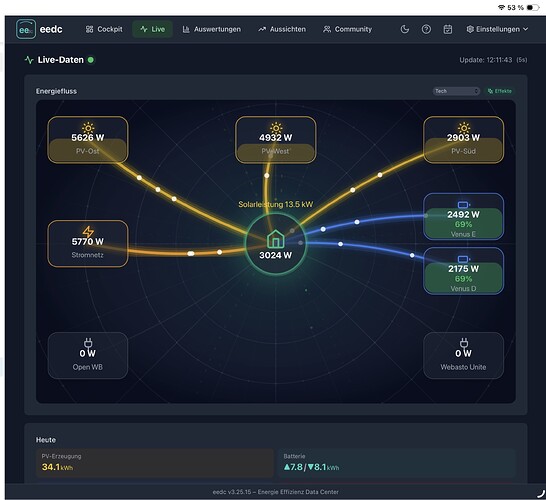546x500 pixels.
Task: Toggle dark mode with the moon icon
Action: point(405,29)
